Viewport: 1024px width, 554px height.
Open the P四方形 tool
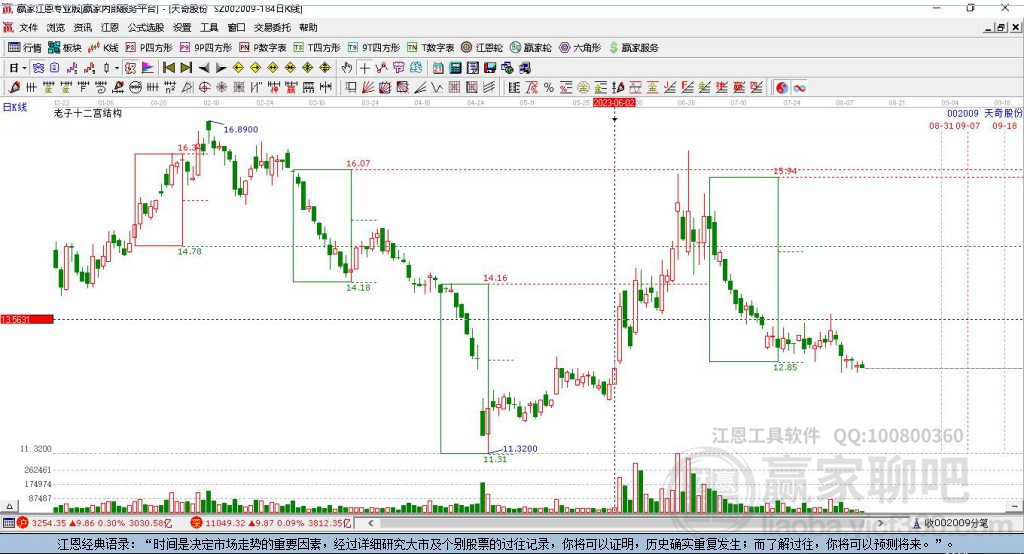(149, 48)
